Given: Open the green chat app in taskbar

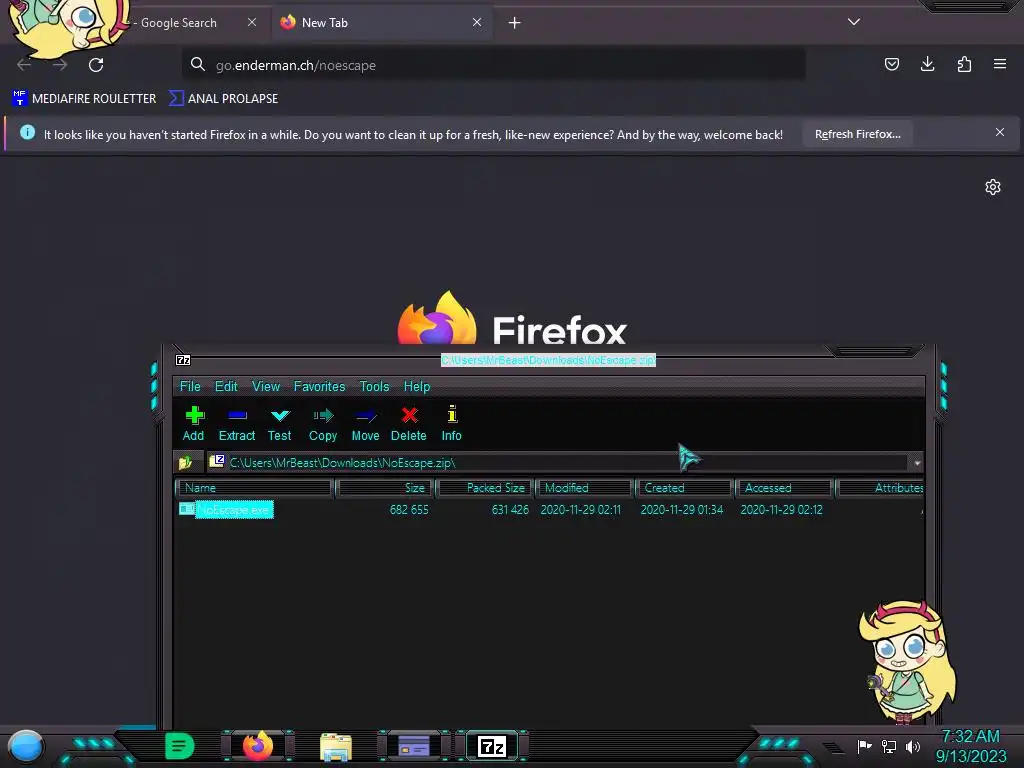Looking at the screenshot, I should click(x=180, y=746).
